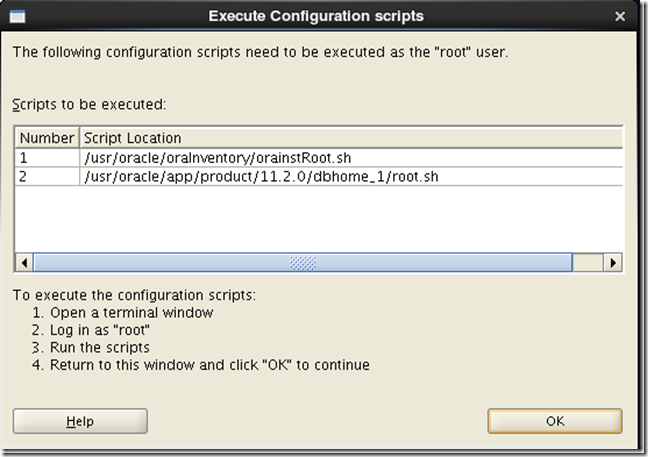This screenshot has height=457, width=648.
Task: Close the Execute Configuration scripts dialog
Action: coord(619,17)
